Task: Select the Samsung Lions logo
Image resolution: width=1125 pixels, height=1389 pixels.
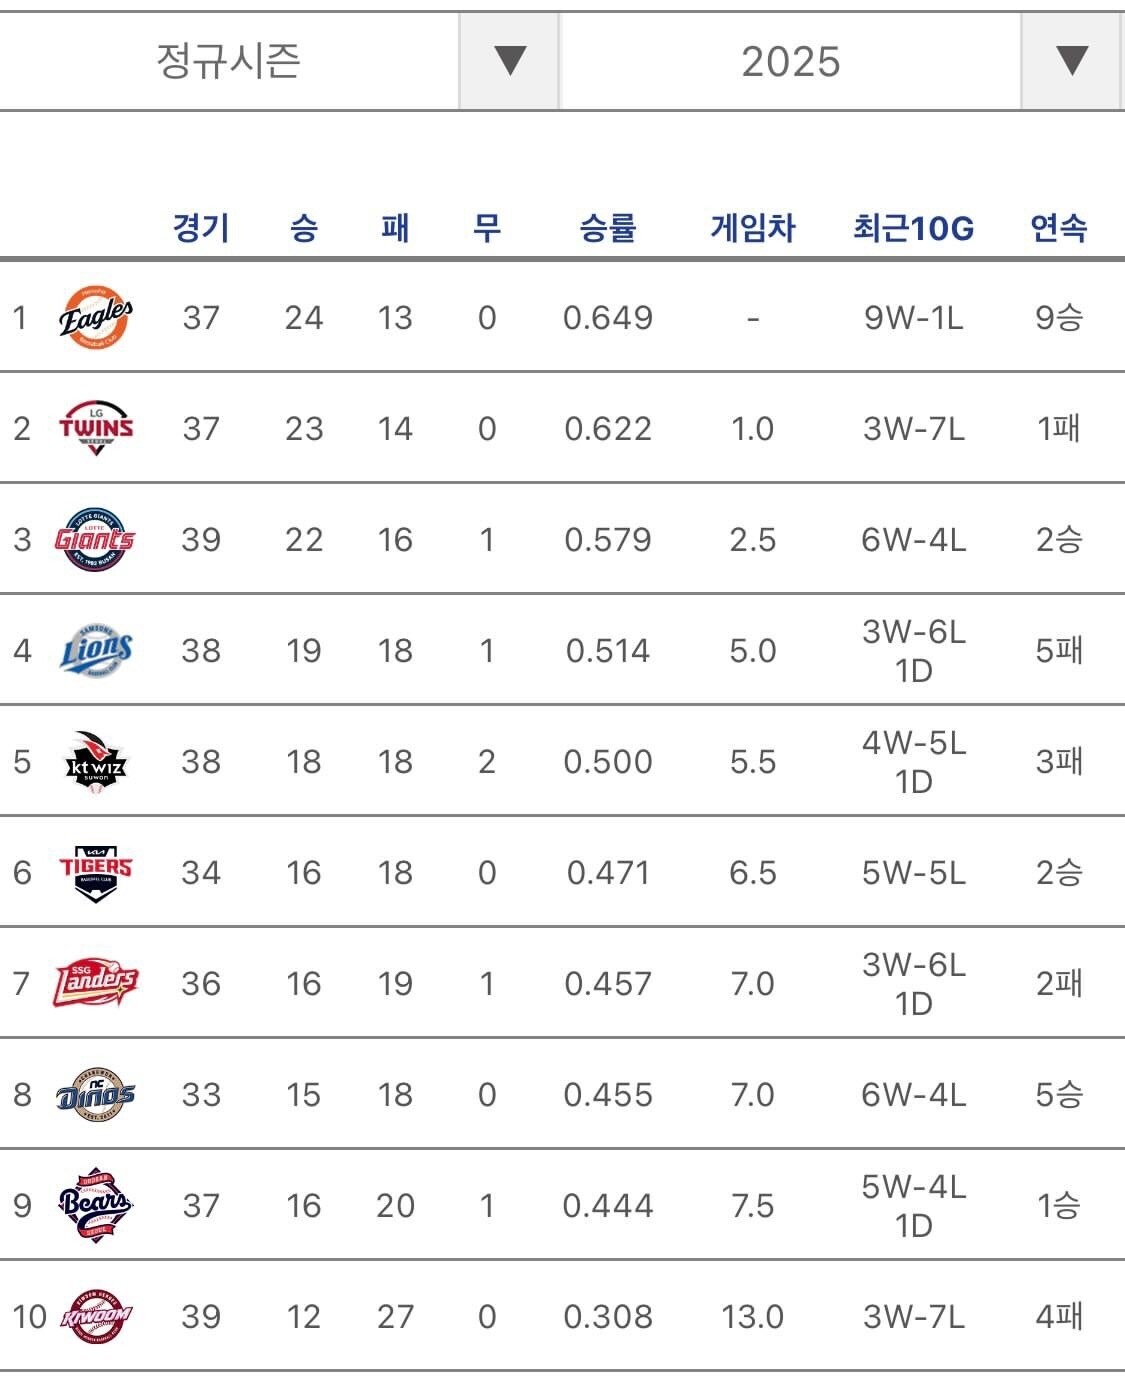Action: coord(96,650)
